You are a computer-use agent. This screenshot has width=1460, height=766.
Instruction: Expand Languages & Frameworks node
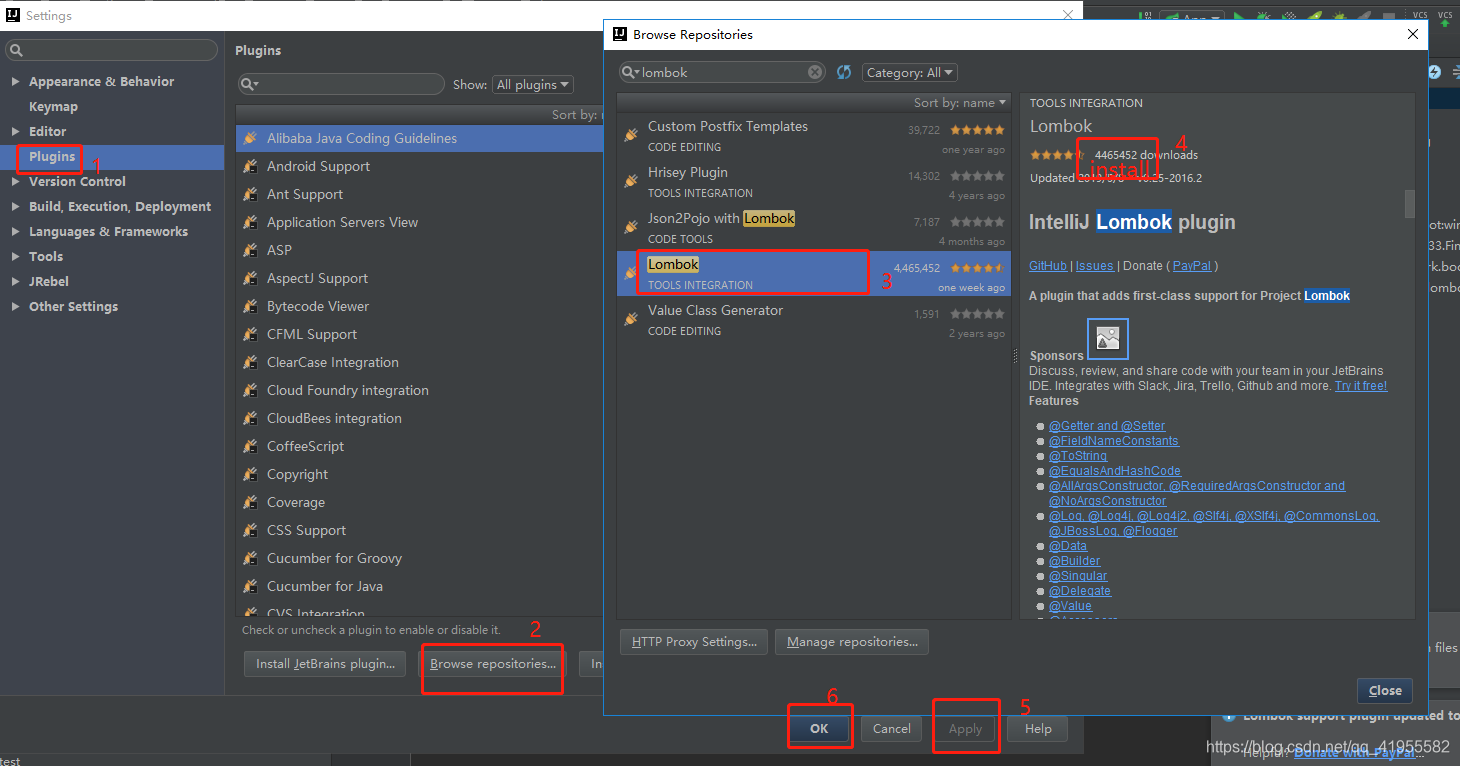pos(15,232)
